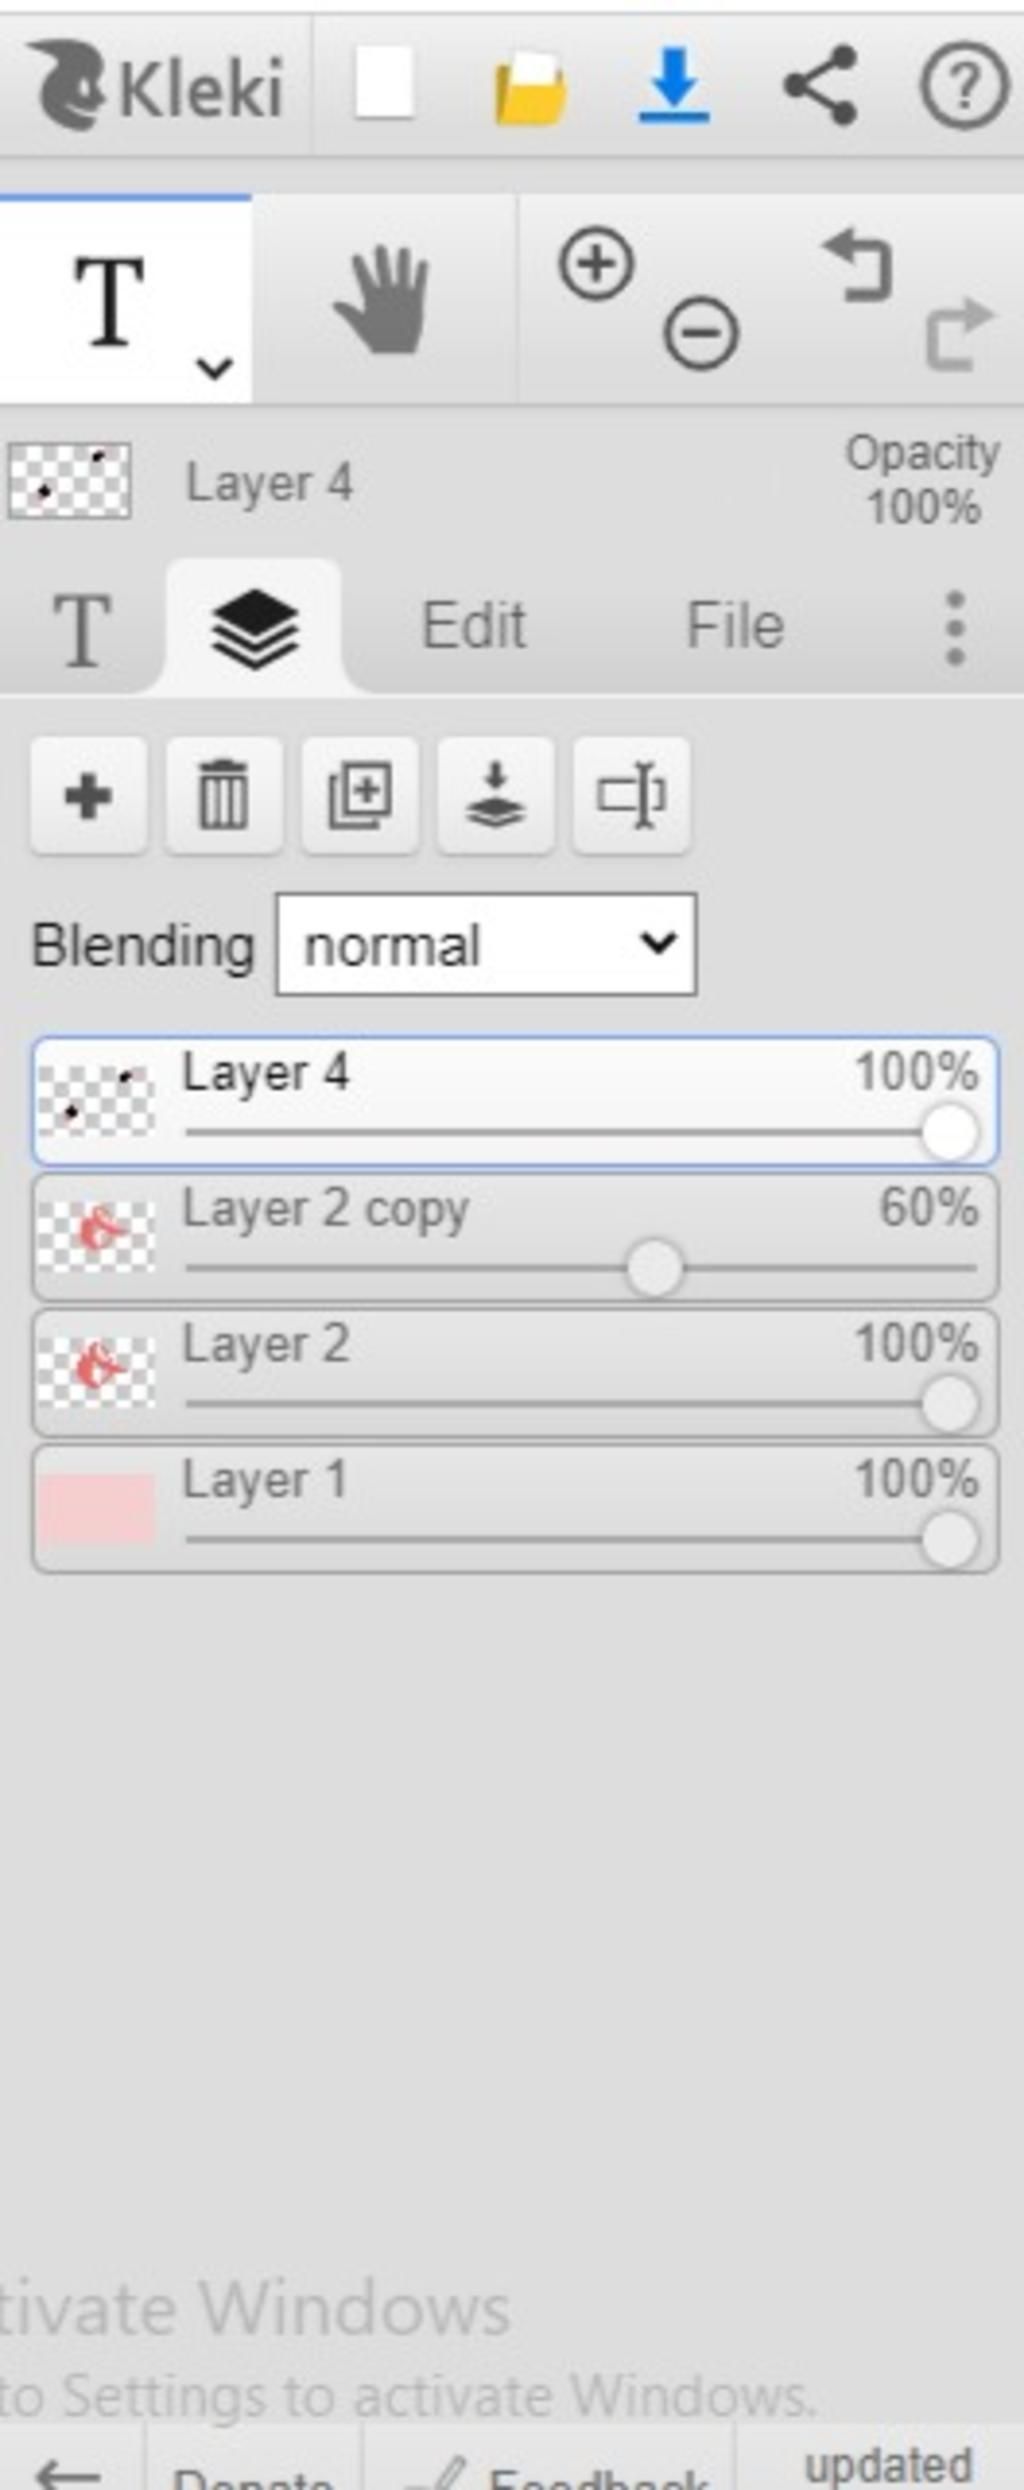Undo the last action
The height and width of the screenshot is (2490, 1024).
[858, 265]
